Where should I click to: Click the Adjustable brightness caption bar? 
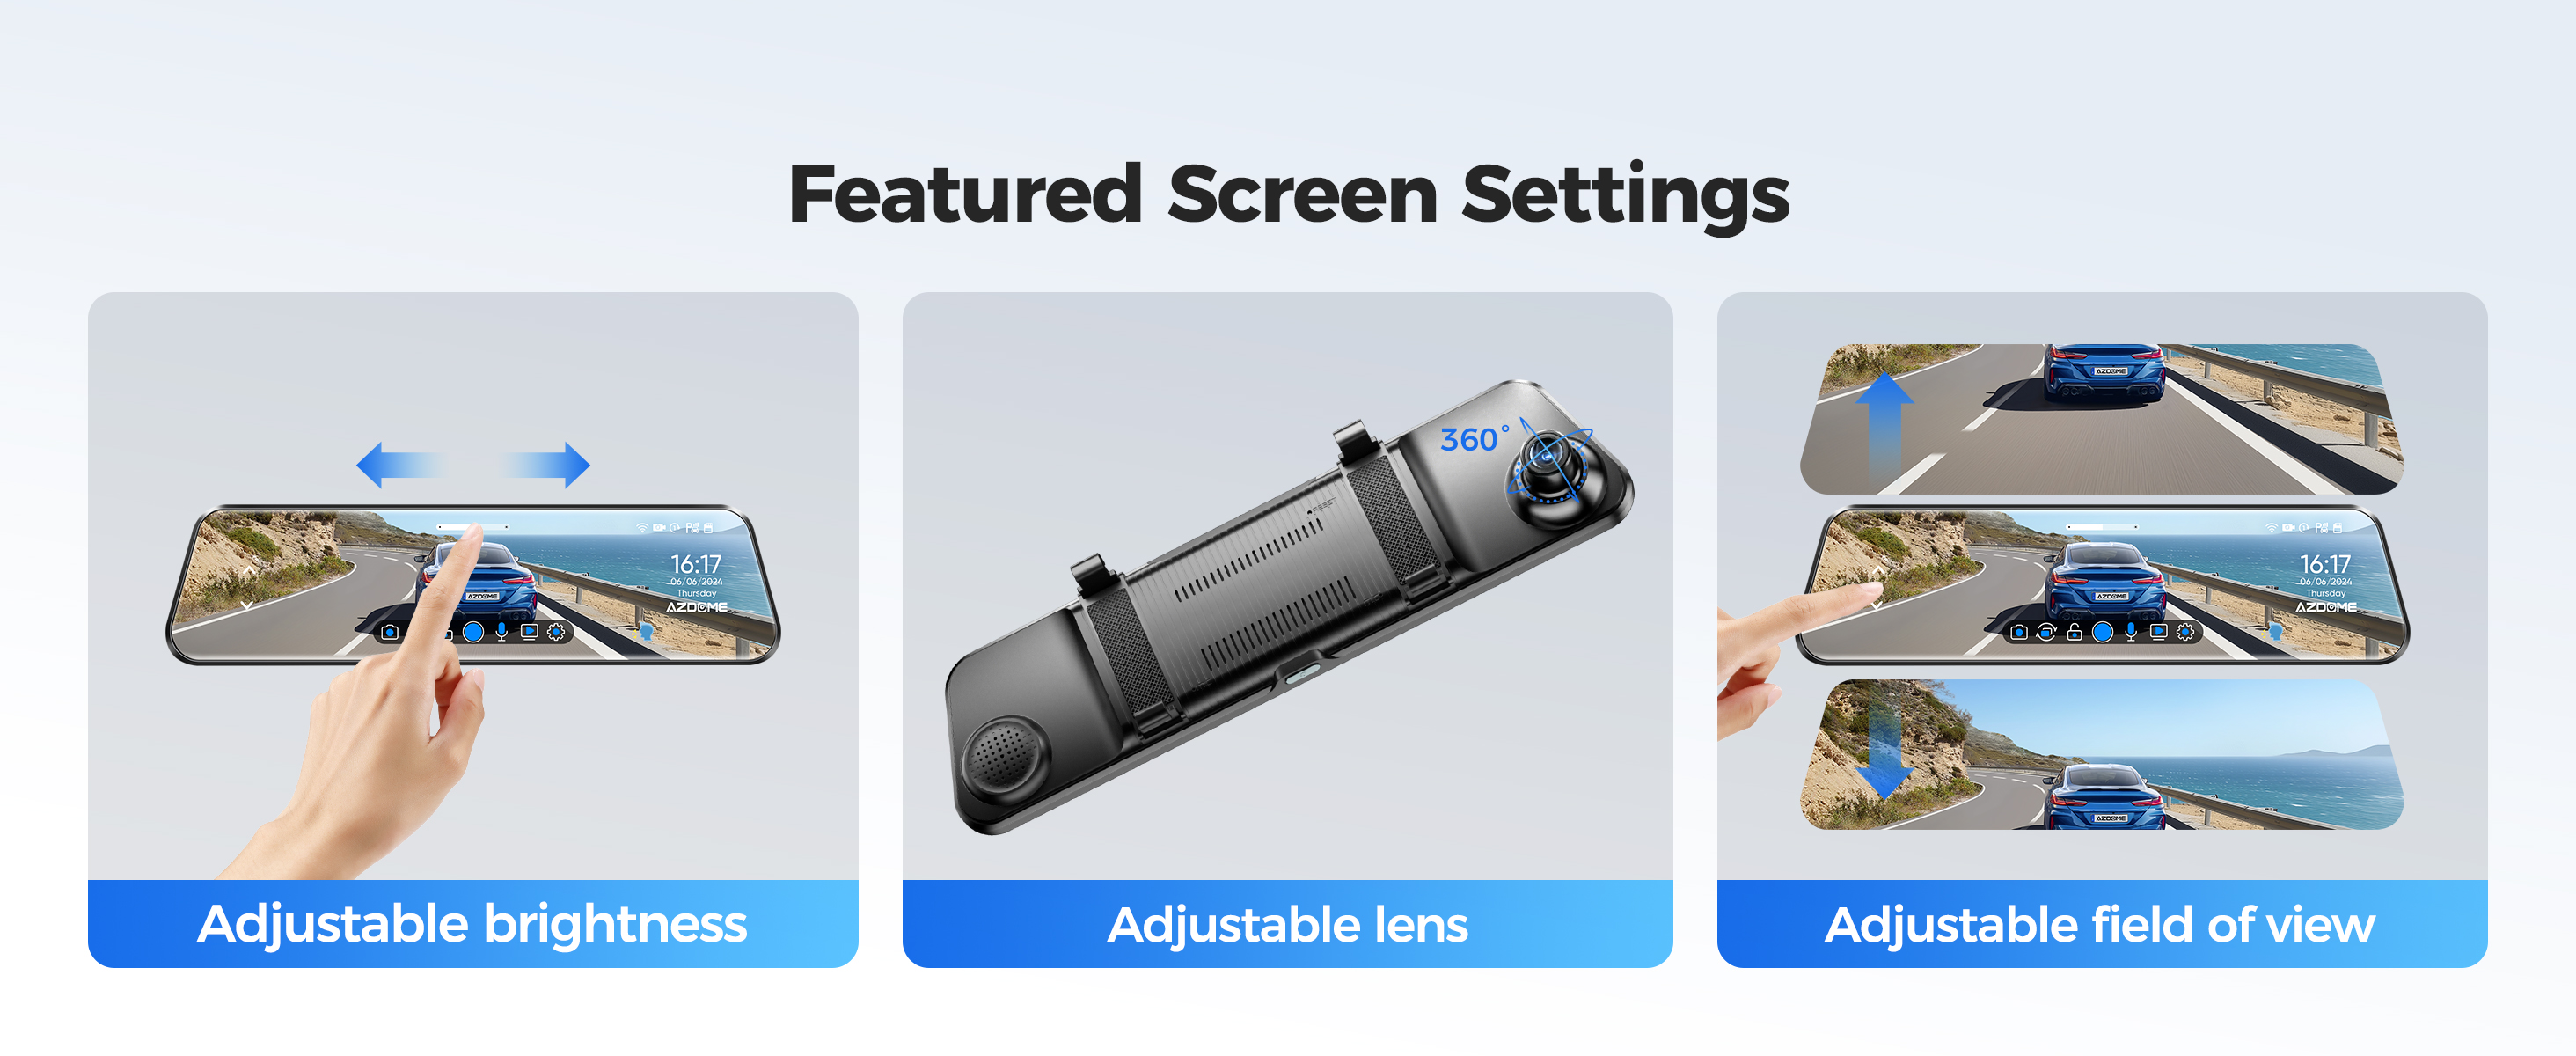click(473, 924)
